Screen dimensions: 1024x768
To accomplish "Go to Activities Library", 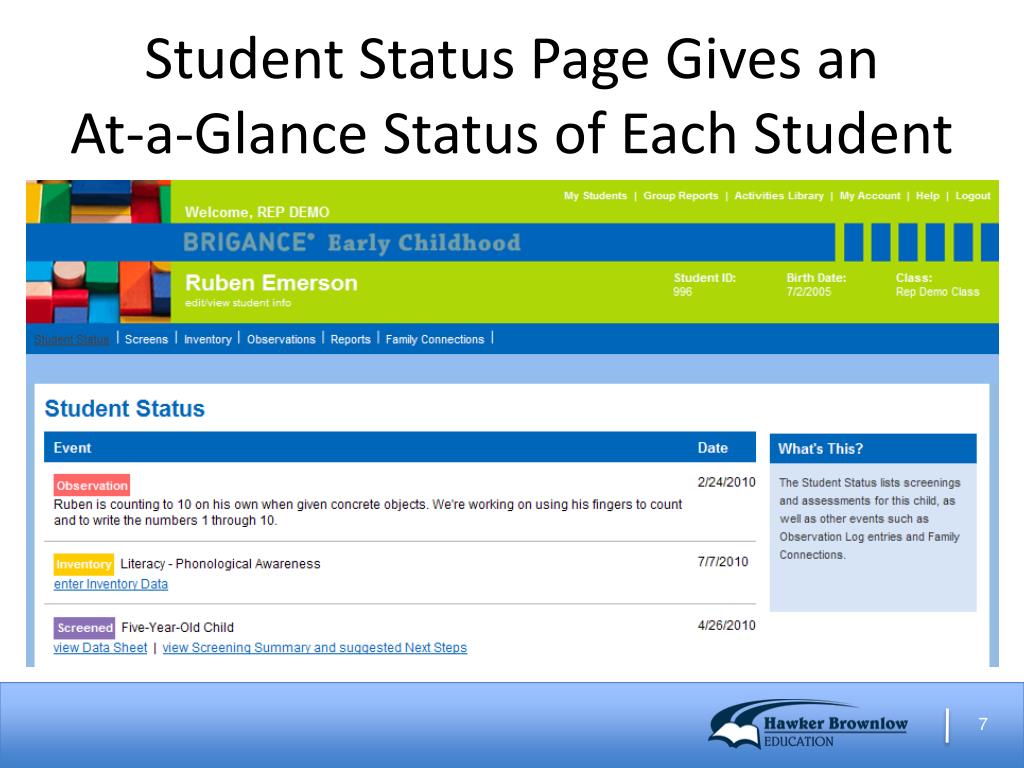I will (x=778, y=195).
